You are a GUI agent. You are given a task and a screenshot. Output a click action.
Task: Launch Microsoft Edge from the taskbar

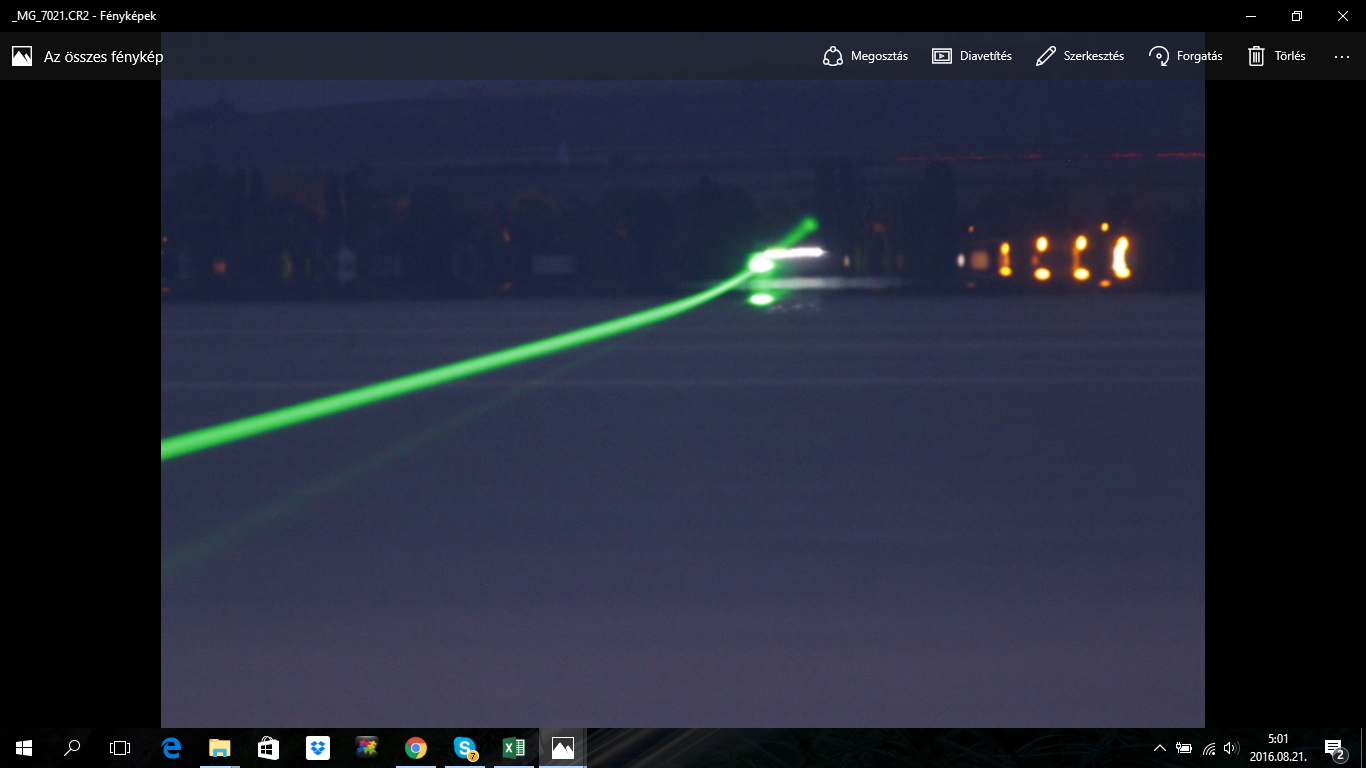(171, 747)
